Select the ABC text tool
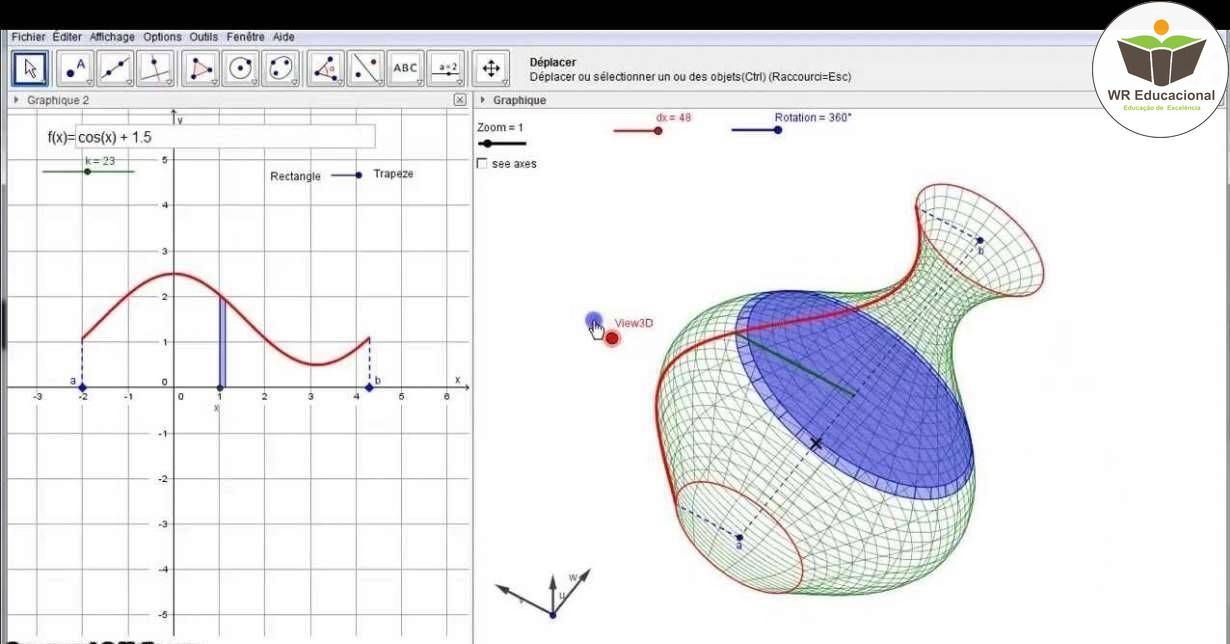The height and width of the screenshot is (644, 1230). point(406,68)
